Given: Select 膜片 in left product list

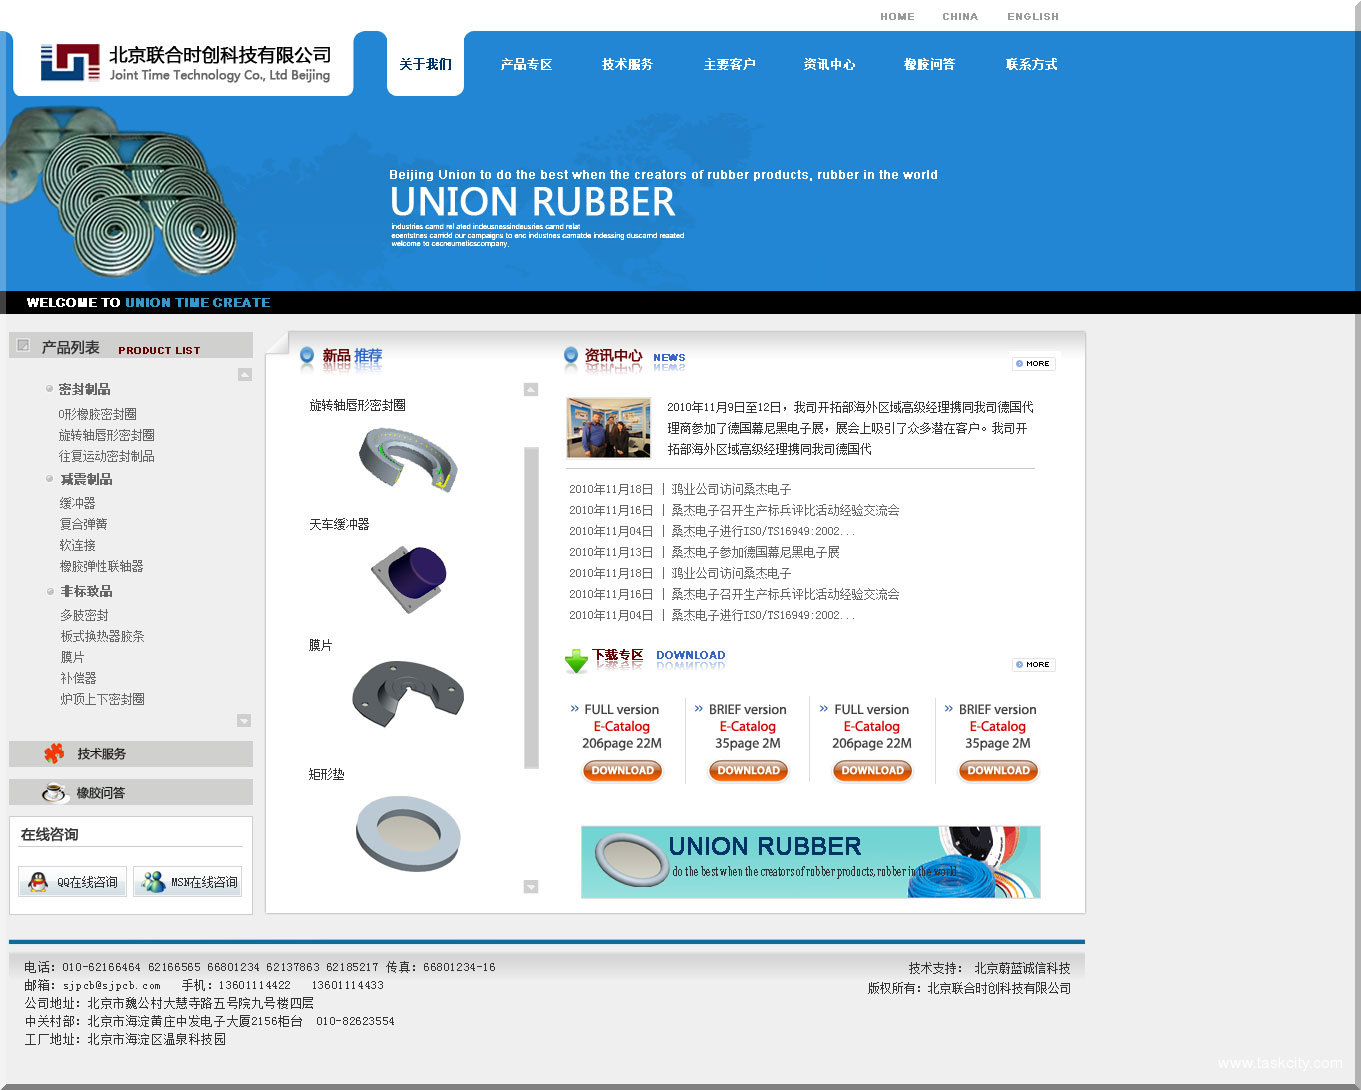Looking at the screenshot, I should pos(72,657).
